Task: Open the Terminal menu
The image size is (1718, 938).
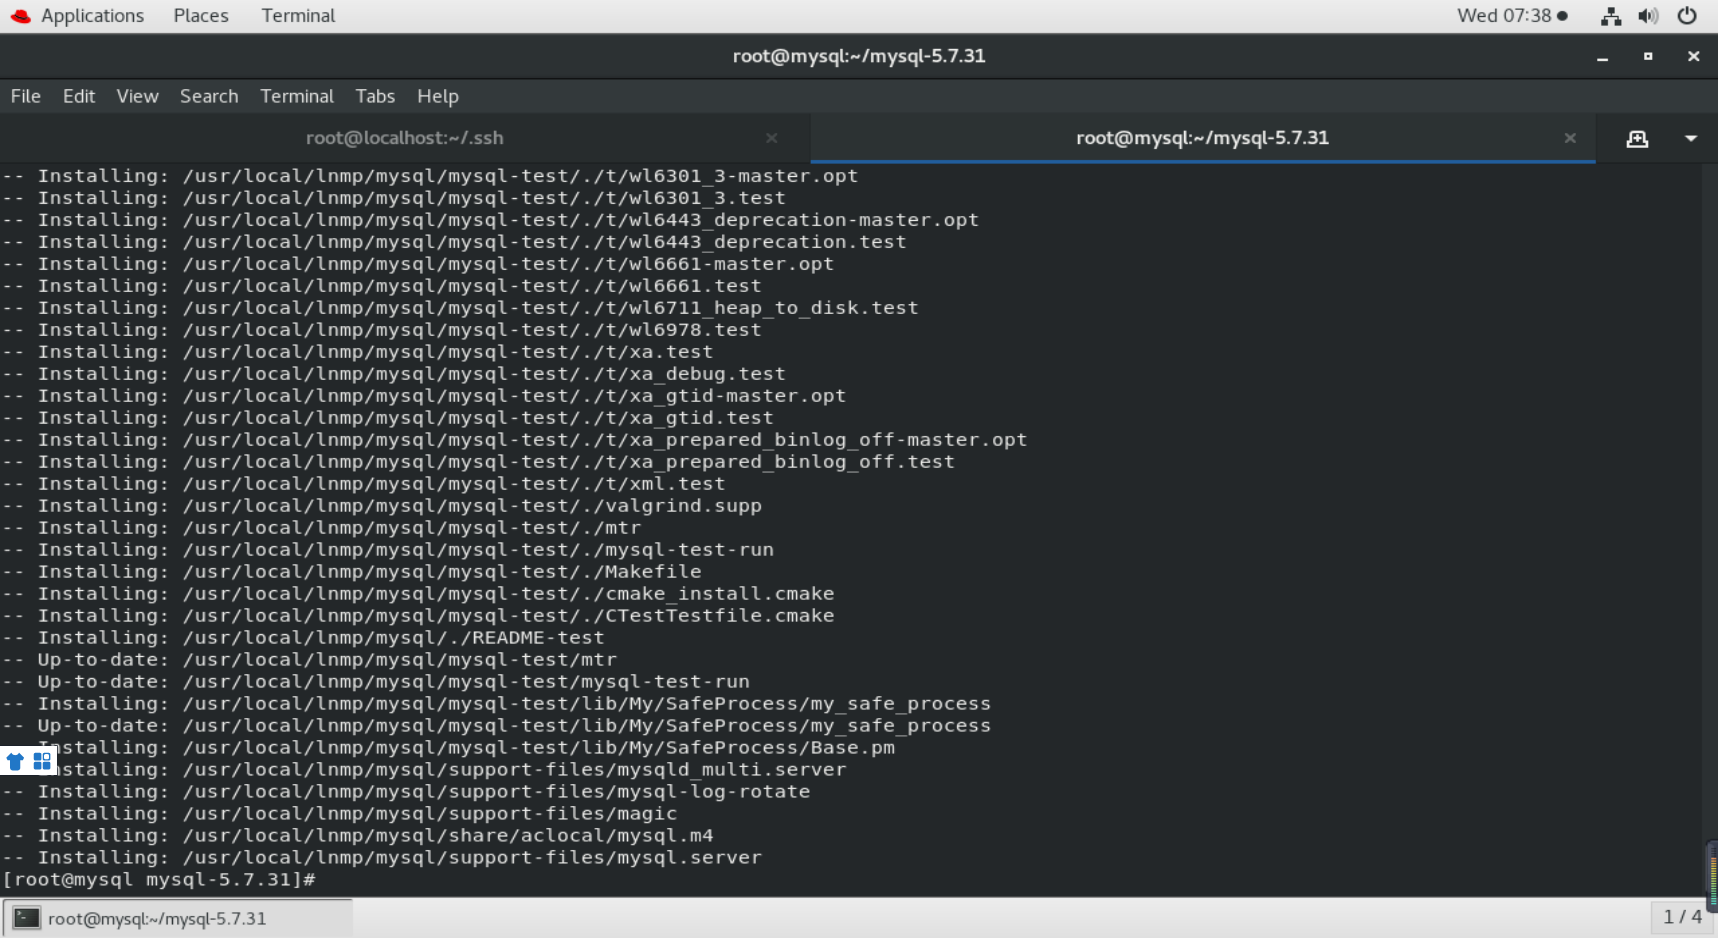Action: (296, 96)
